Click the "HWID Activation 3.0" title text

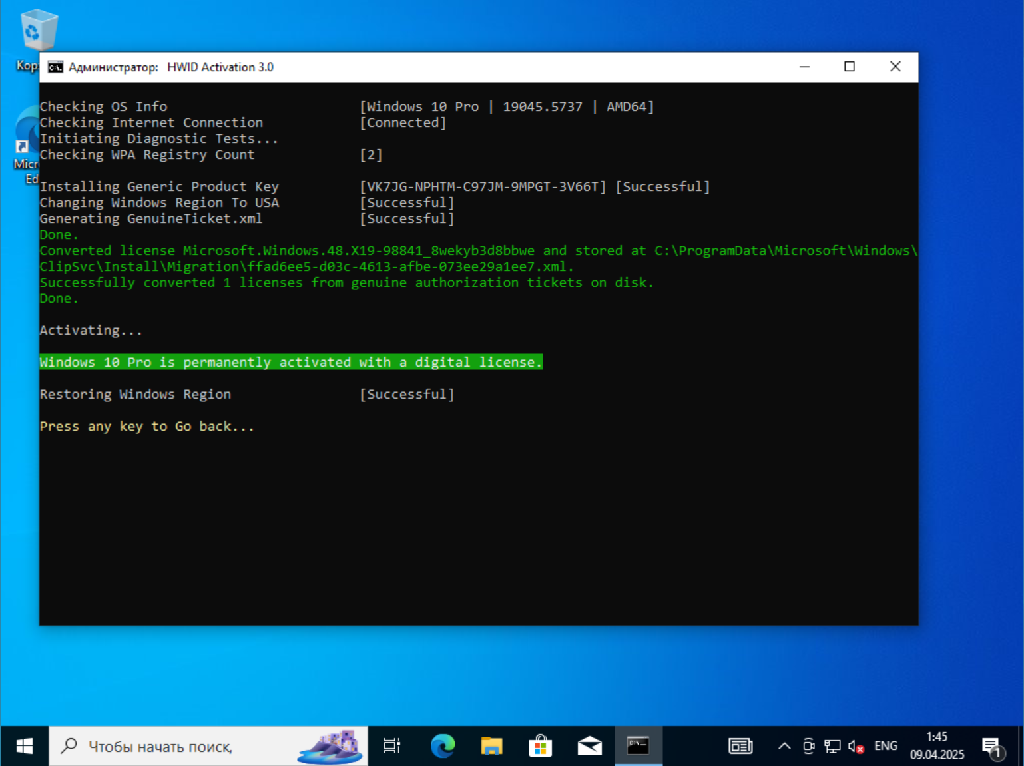coord(220,67)
